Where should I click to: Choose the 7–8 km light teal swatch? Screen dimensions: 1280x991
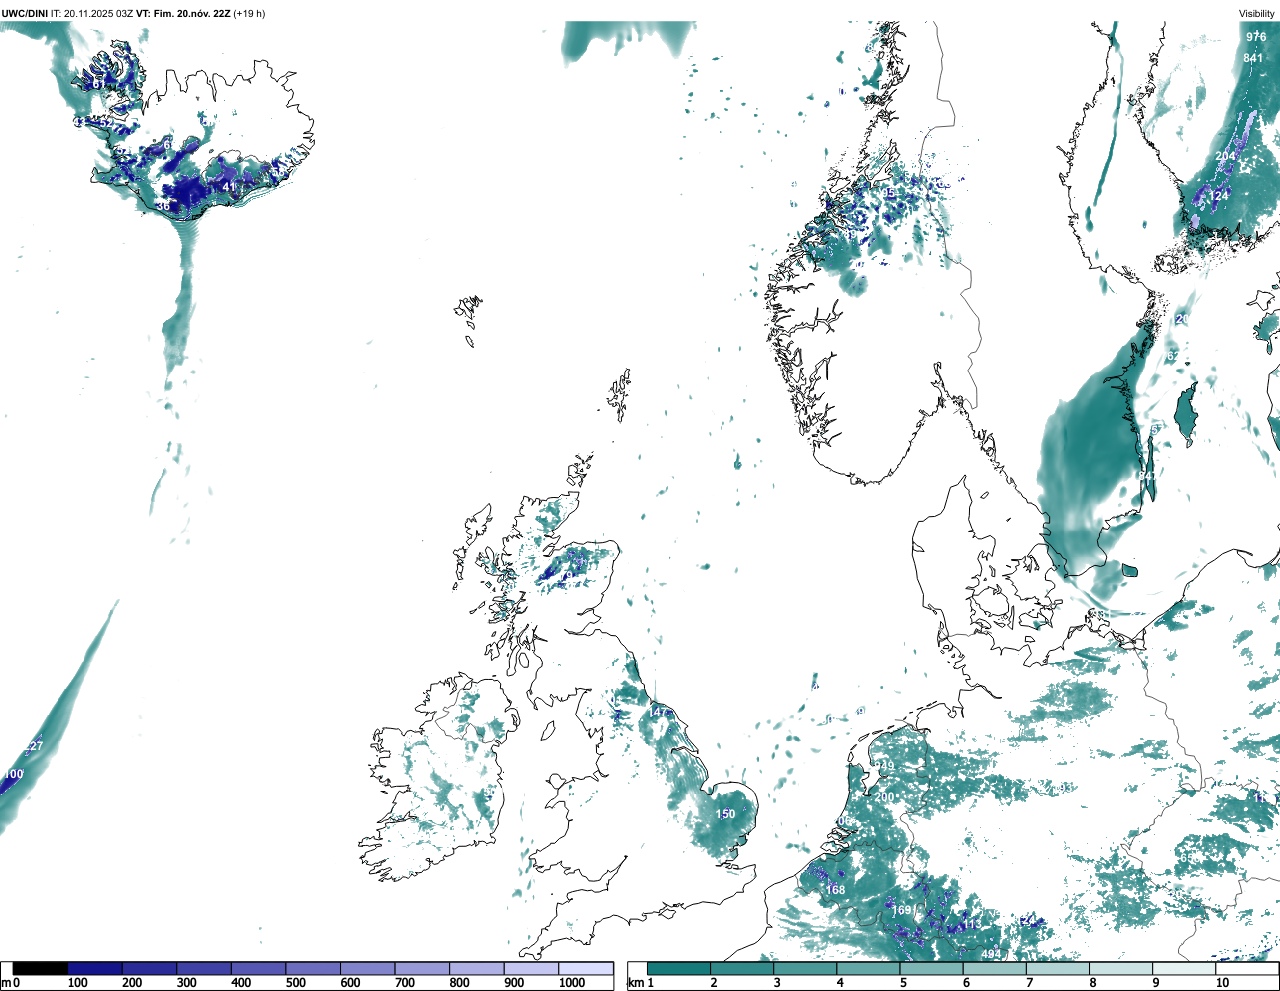(x=1057, y=968)
